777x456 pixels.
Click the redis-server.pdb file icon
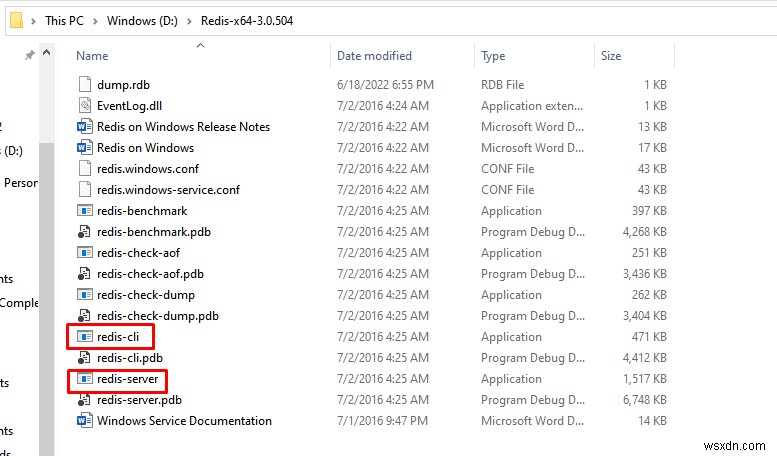84,399
